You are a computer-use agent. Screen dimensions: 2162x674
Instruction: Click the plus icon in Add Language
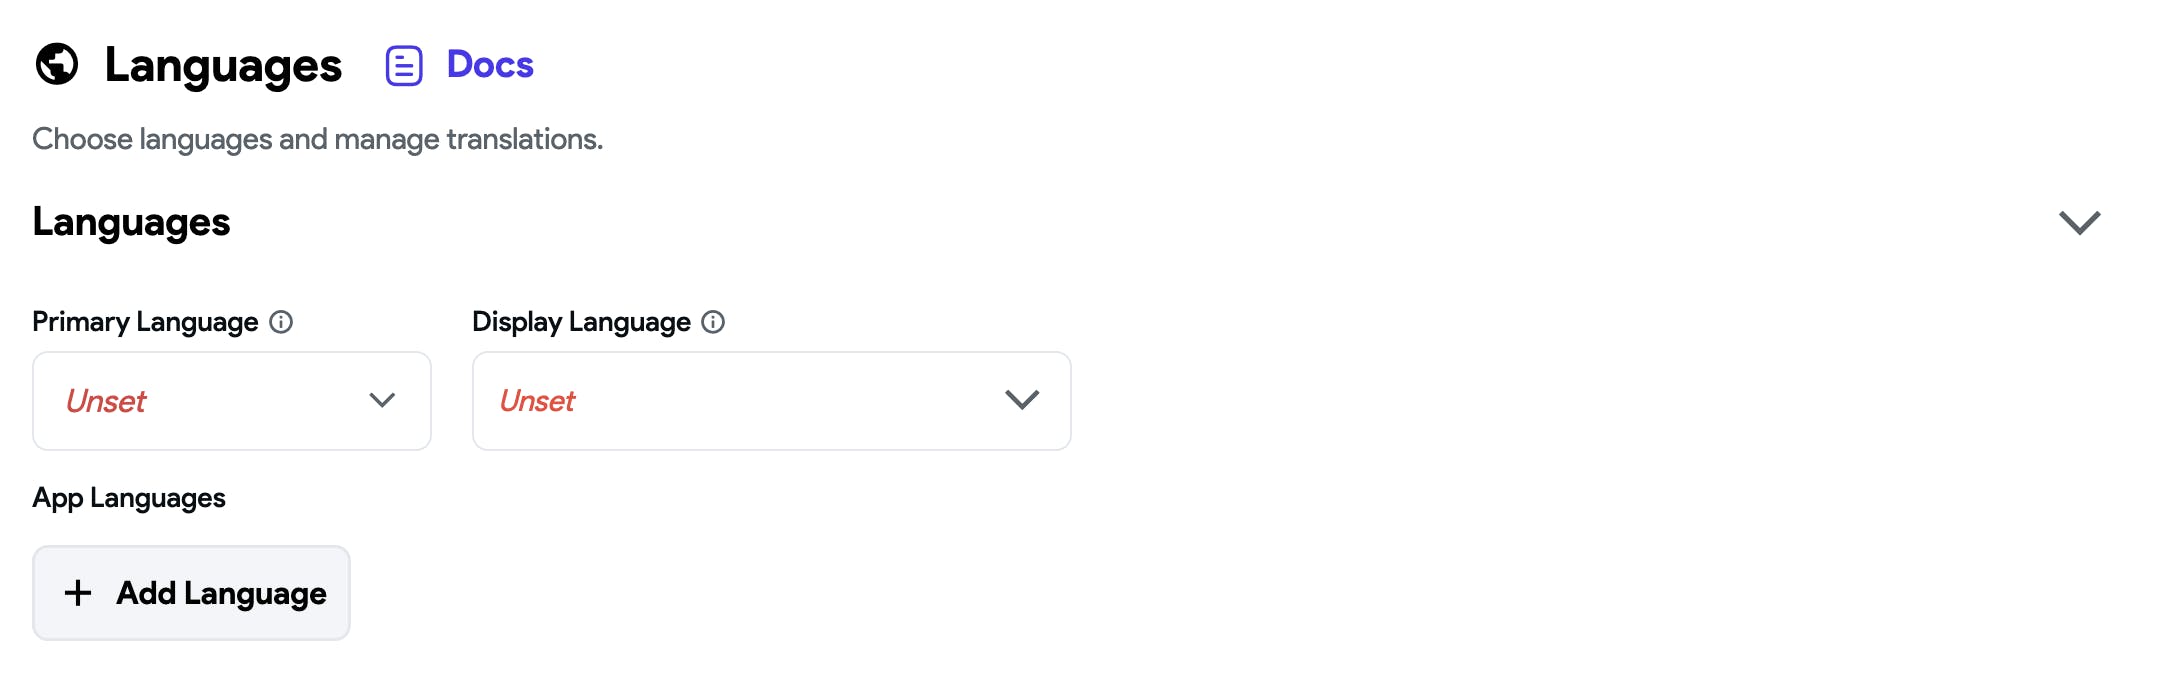click(x=78, y=593)
